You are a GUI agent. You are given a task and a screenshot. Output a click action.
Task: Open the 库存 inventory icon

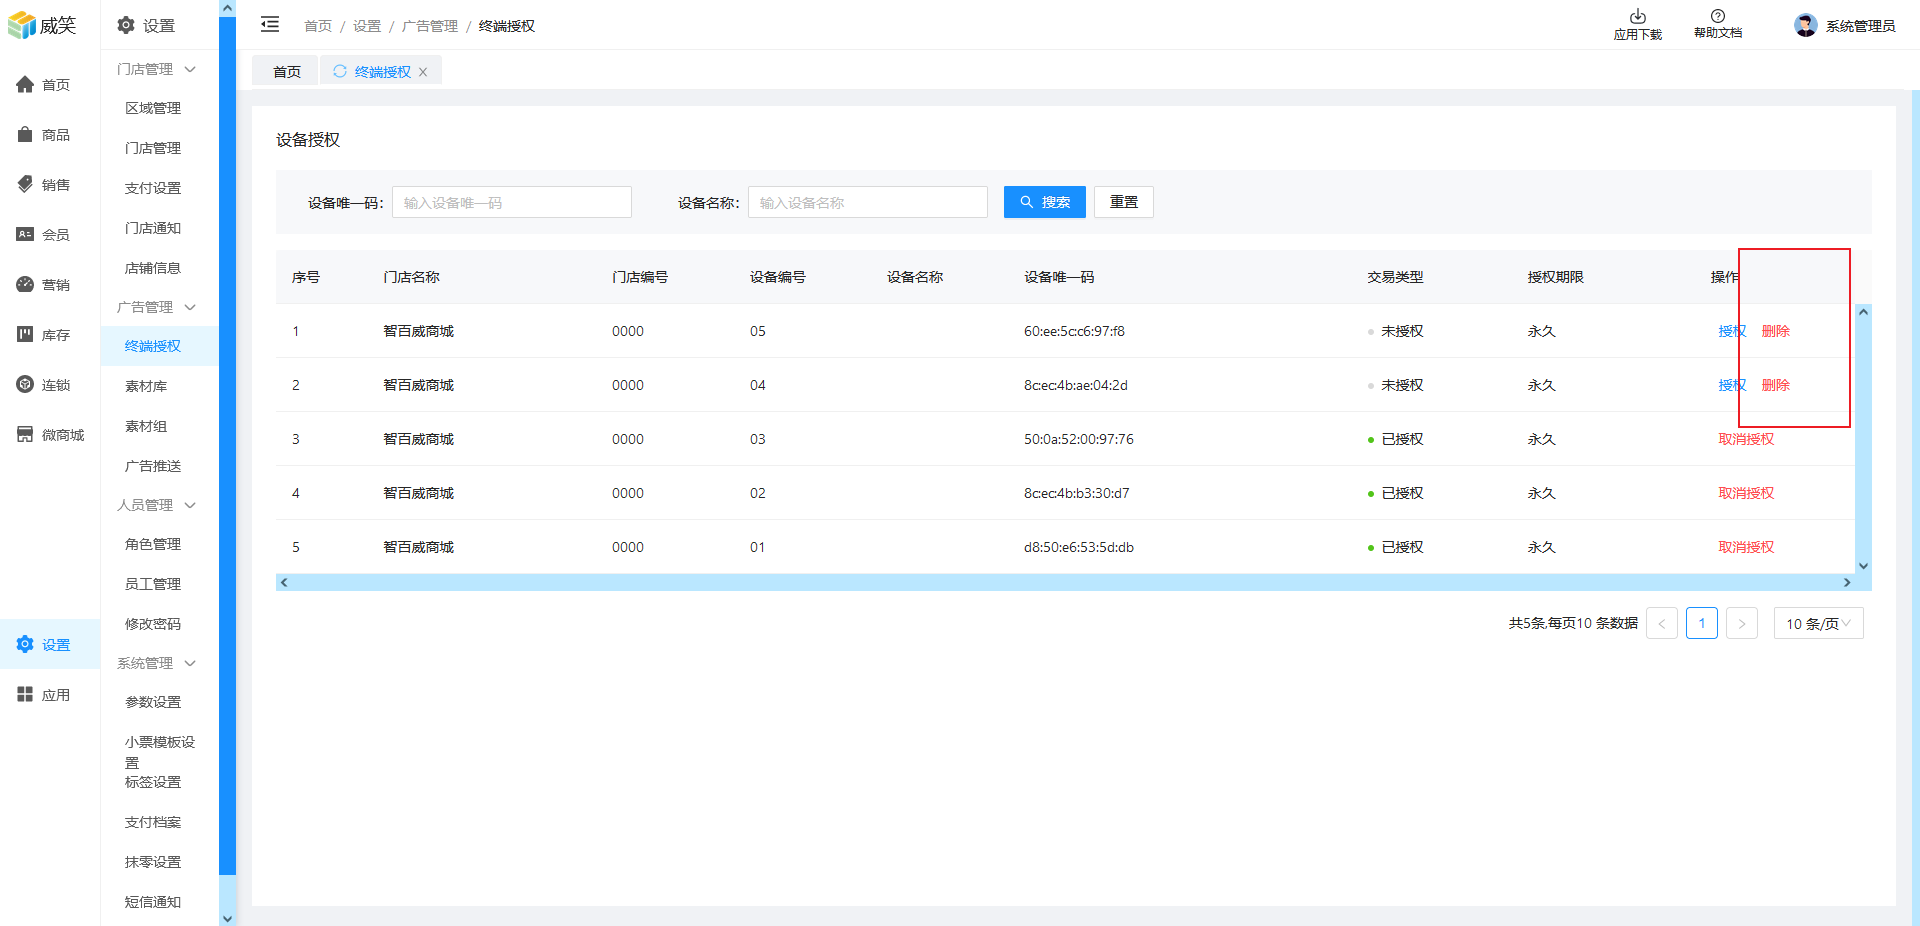pos(25,334)
